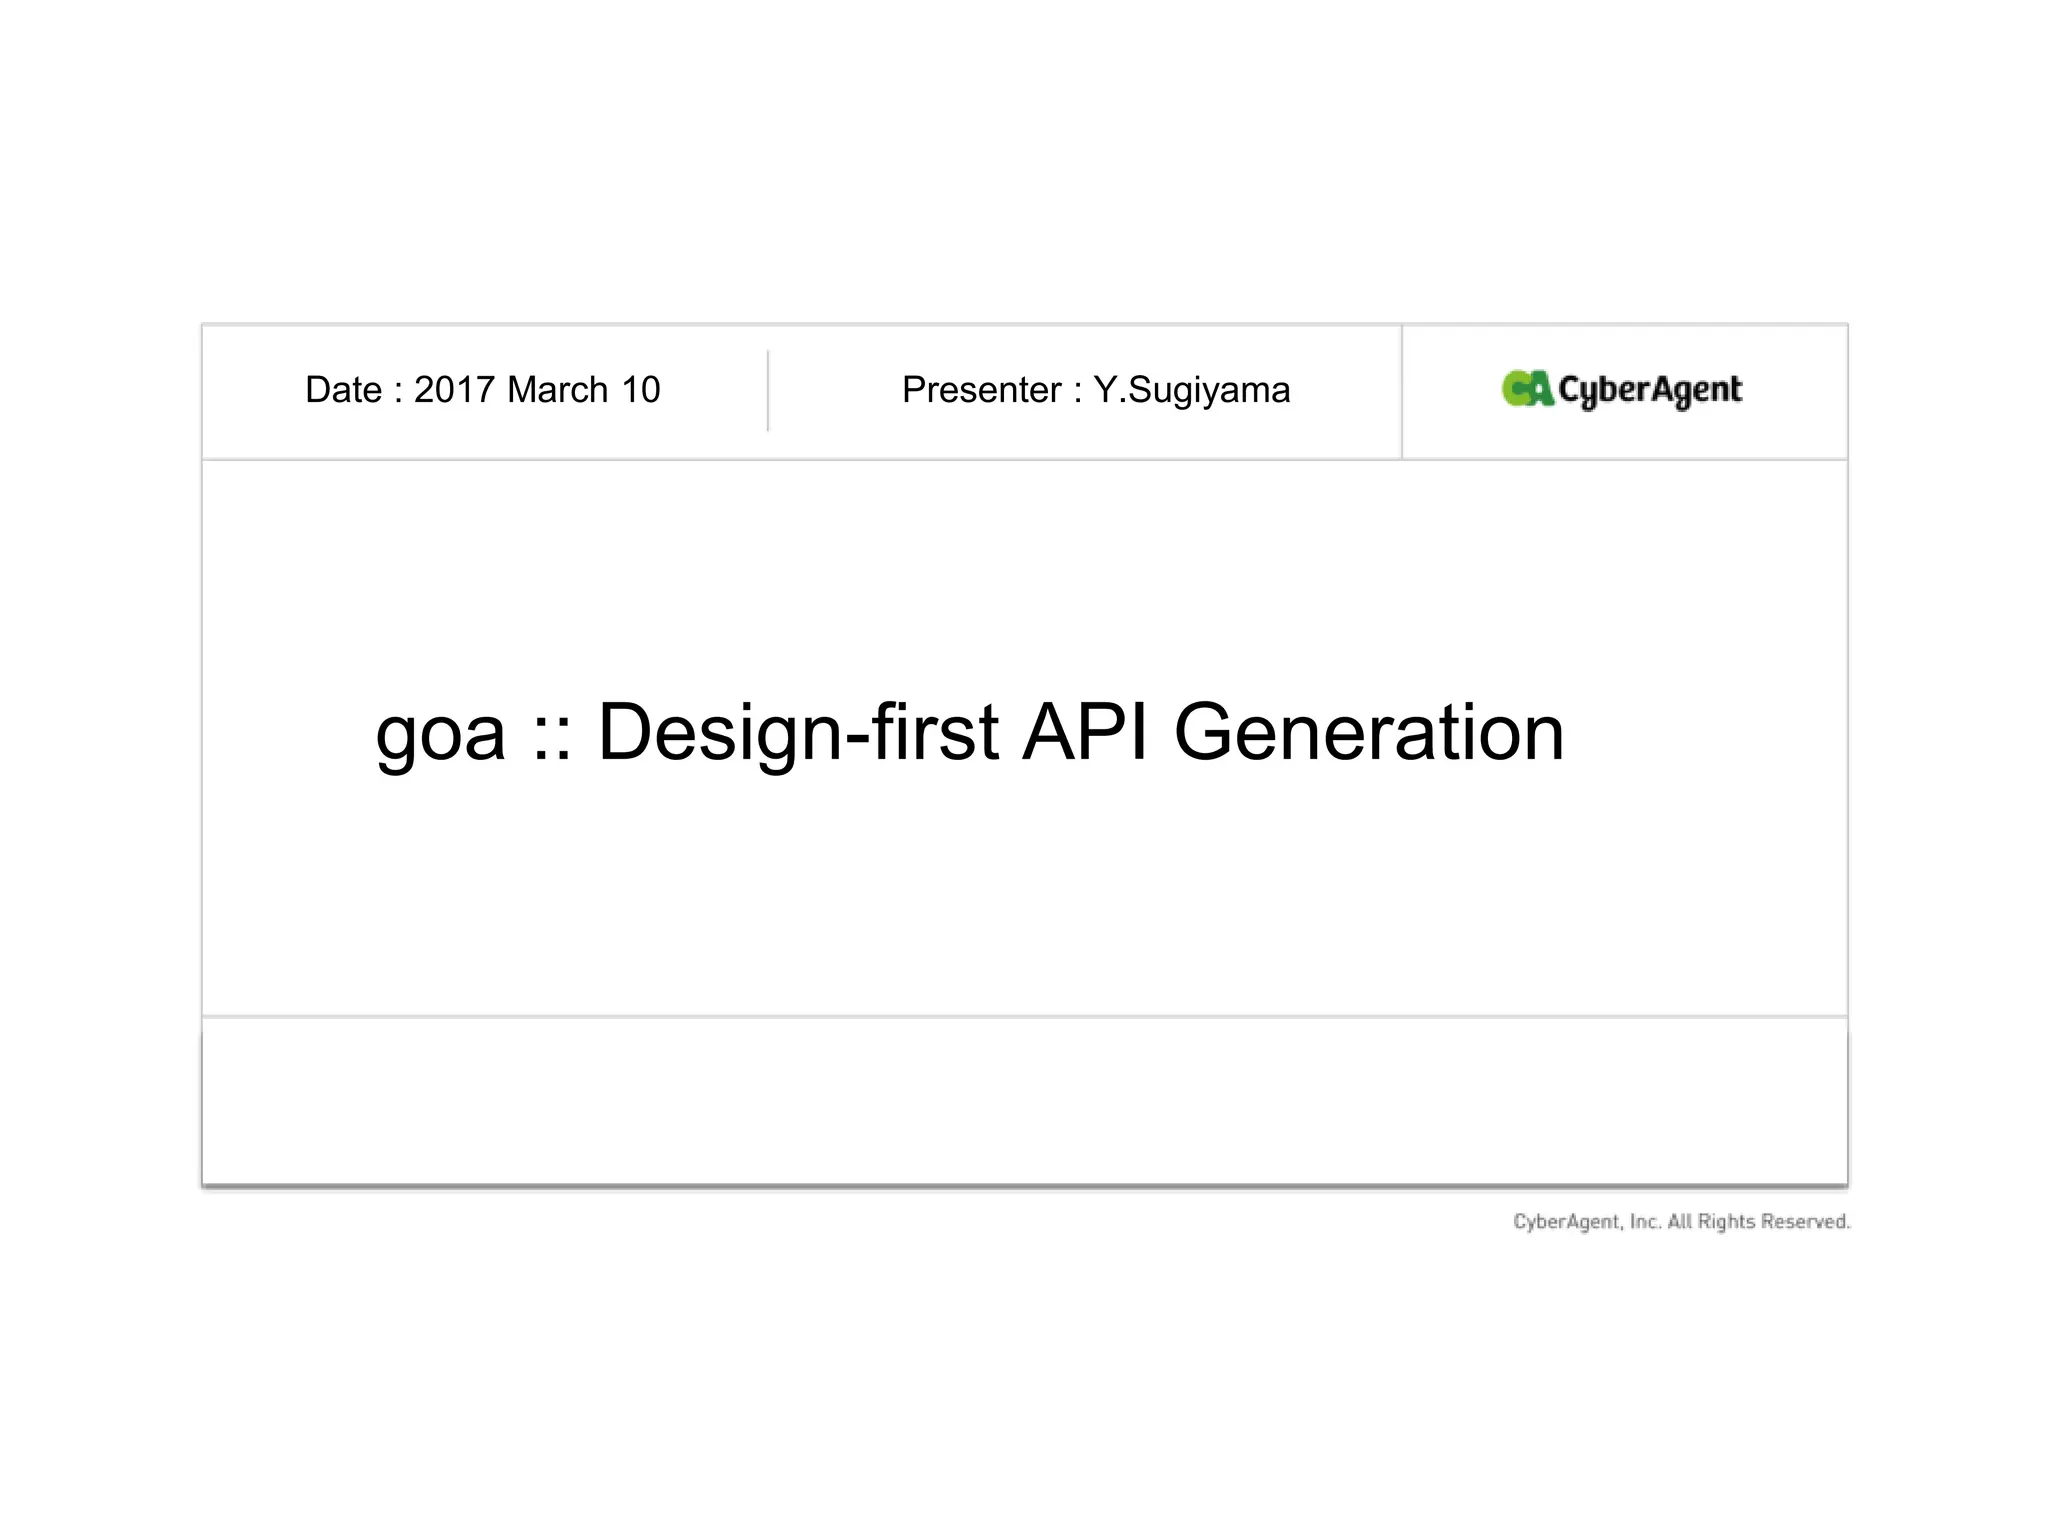Select the presenter name Y.Sugiyama
This screenshot has width=2048, height=1536.
[1191, 390]
